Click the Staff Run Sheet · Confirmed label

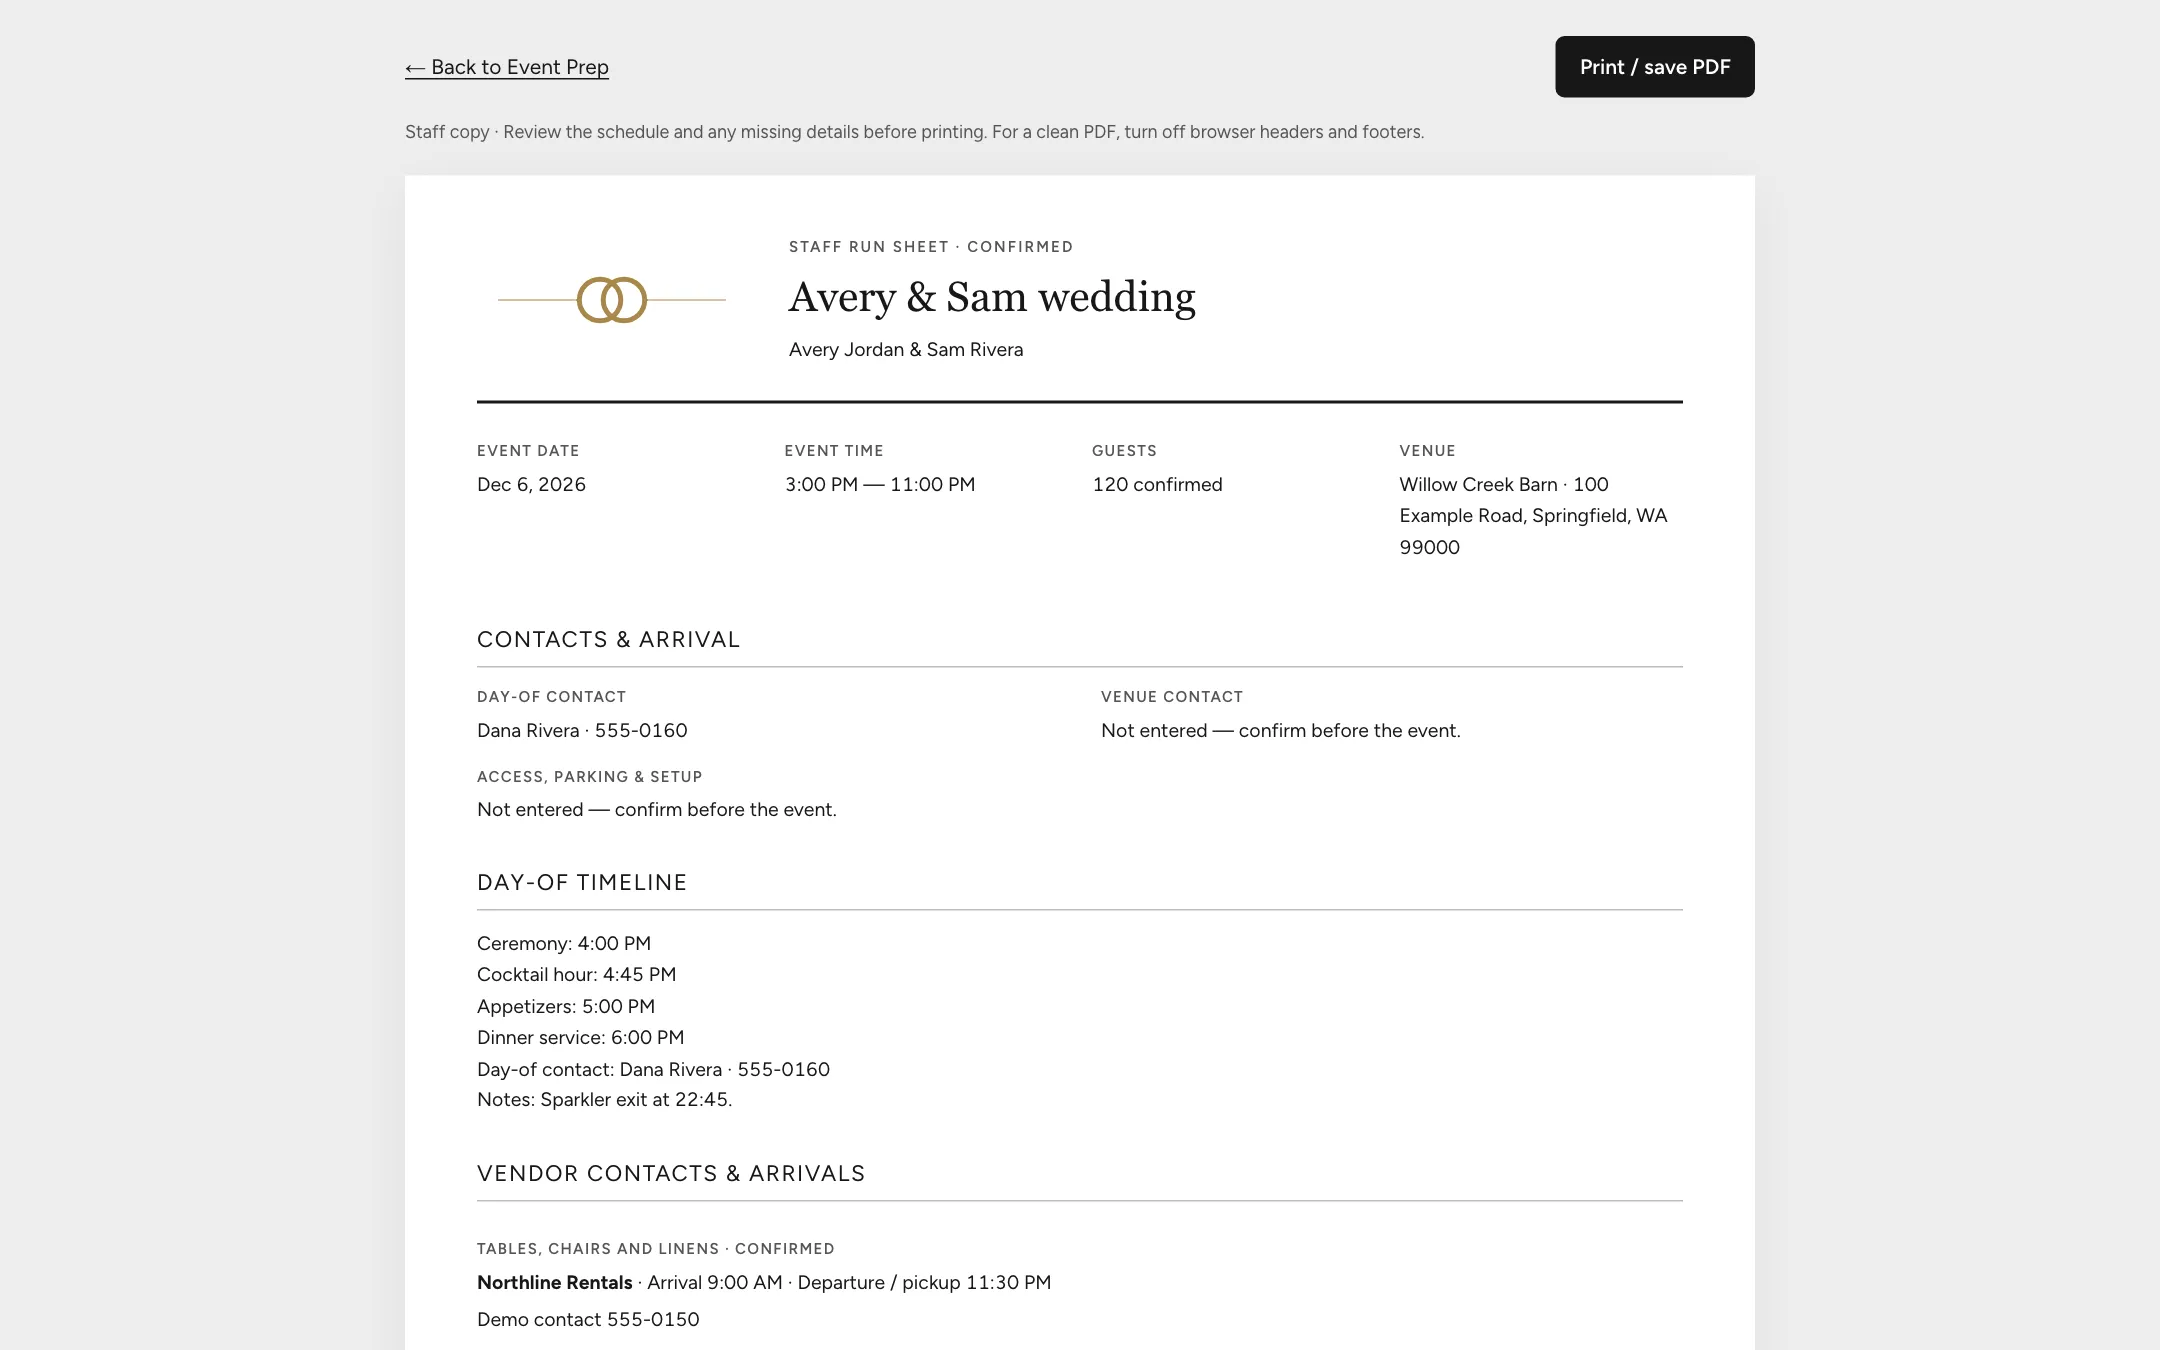931,247
